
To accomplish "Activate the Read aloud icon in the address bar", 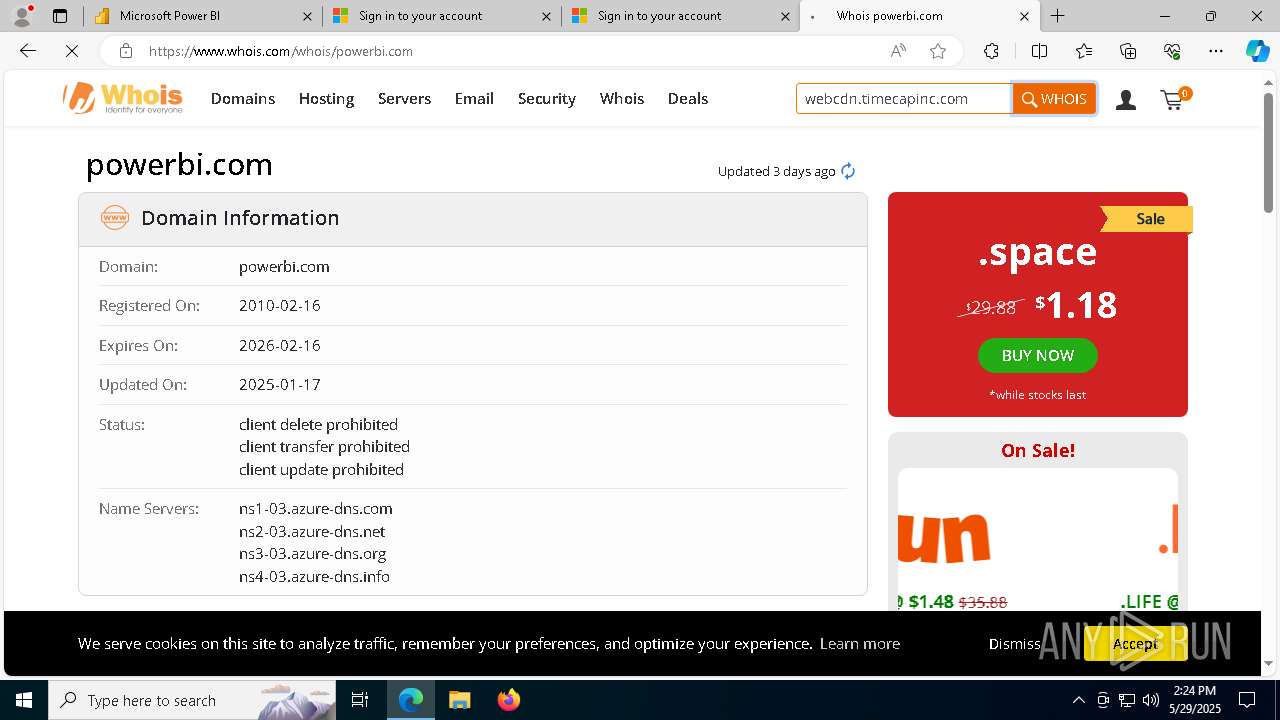I will [898, 51].
